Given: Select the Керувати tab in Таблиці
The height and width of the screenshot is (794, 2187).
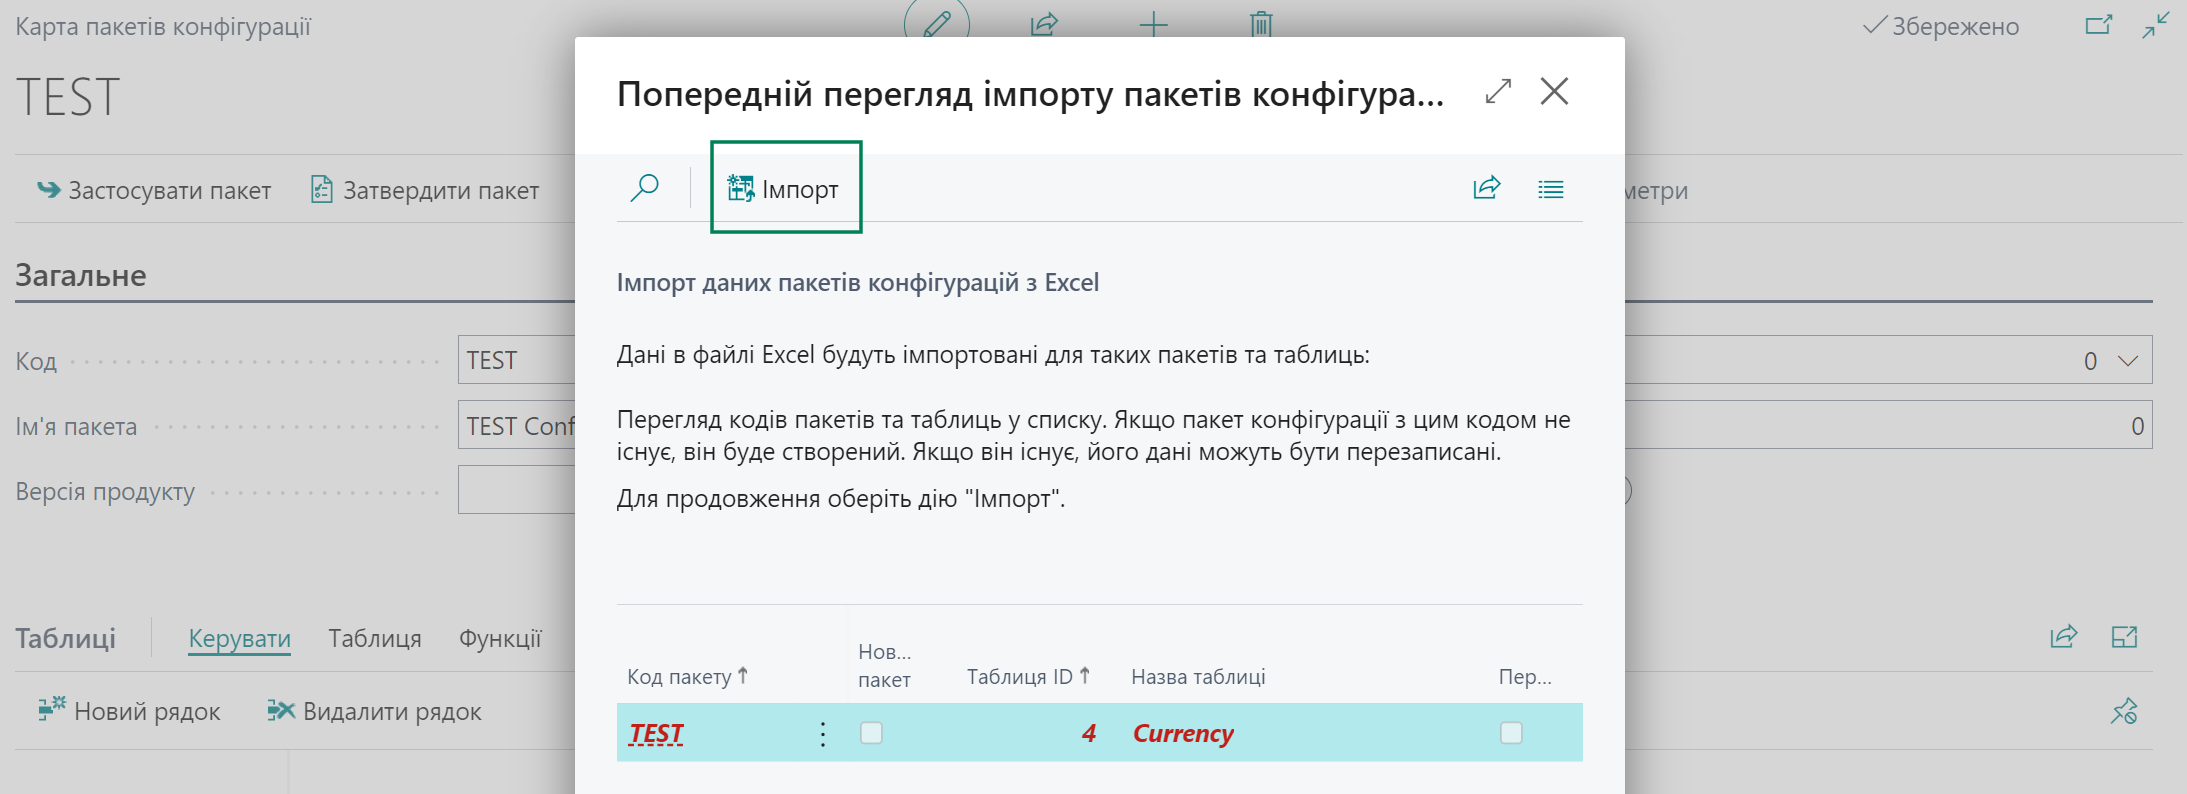Looking at the screenshot, I should click(x=240, y=638).
